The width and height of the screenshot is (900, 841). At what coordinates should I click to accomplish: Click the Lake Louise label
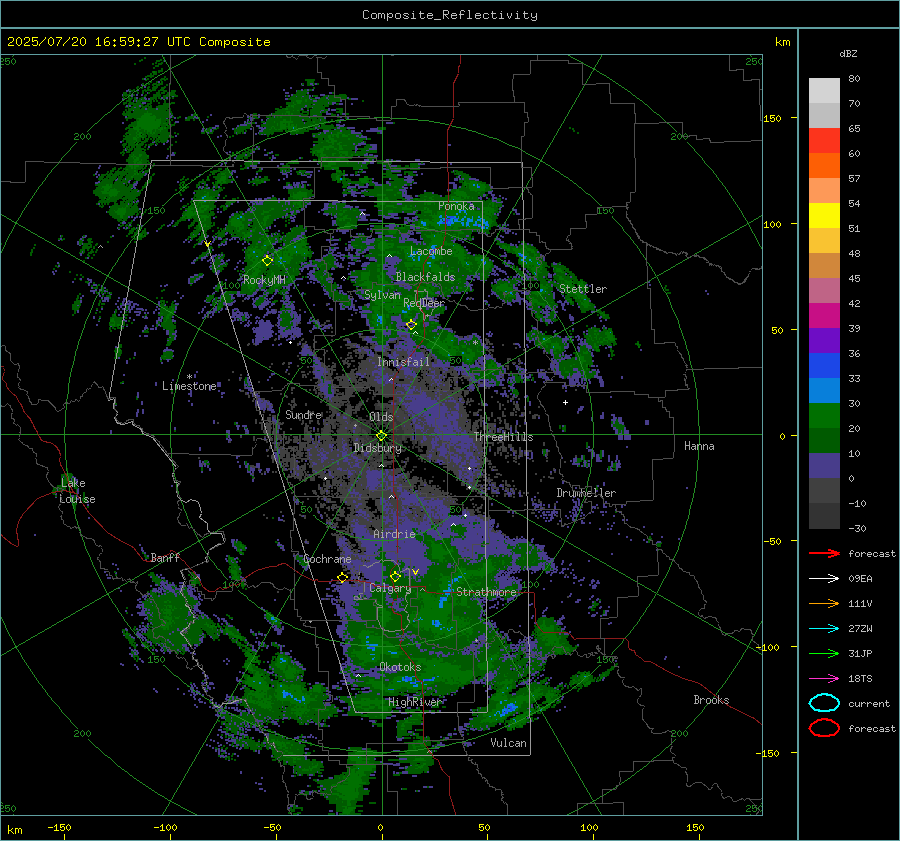pos(77,491)
